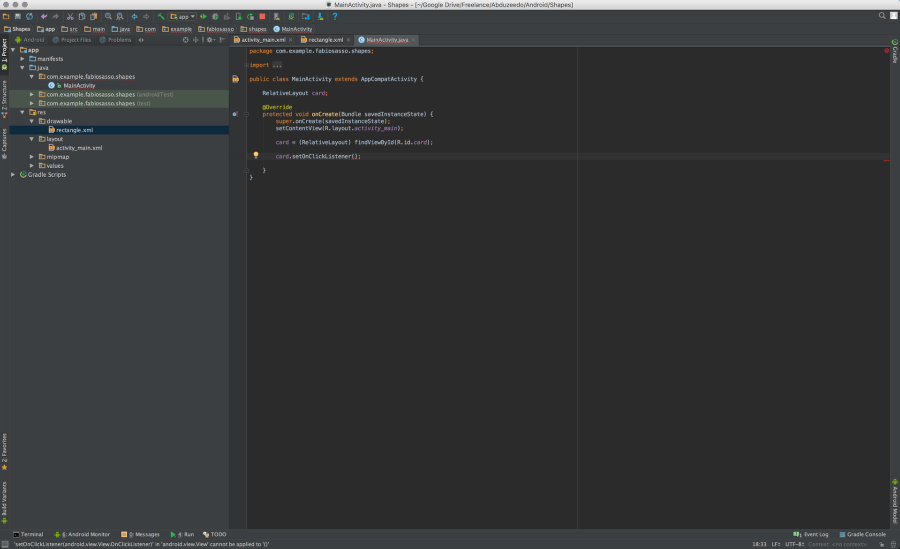Open the Android Monitor tool window

click(x=82, y=534)
